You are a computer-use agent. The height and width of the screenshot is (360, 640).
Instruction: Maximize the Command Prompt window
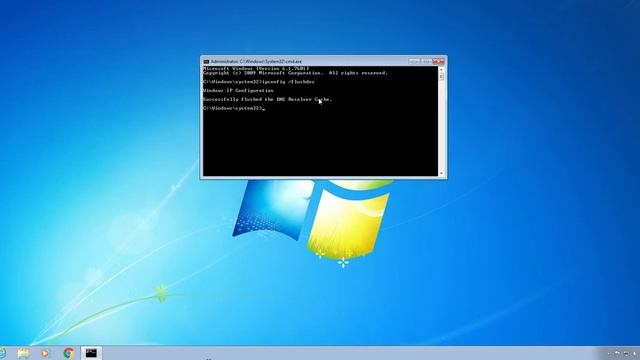426,61
